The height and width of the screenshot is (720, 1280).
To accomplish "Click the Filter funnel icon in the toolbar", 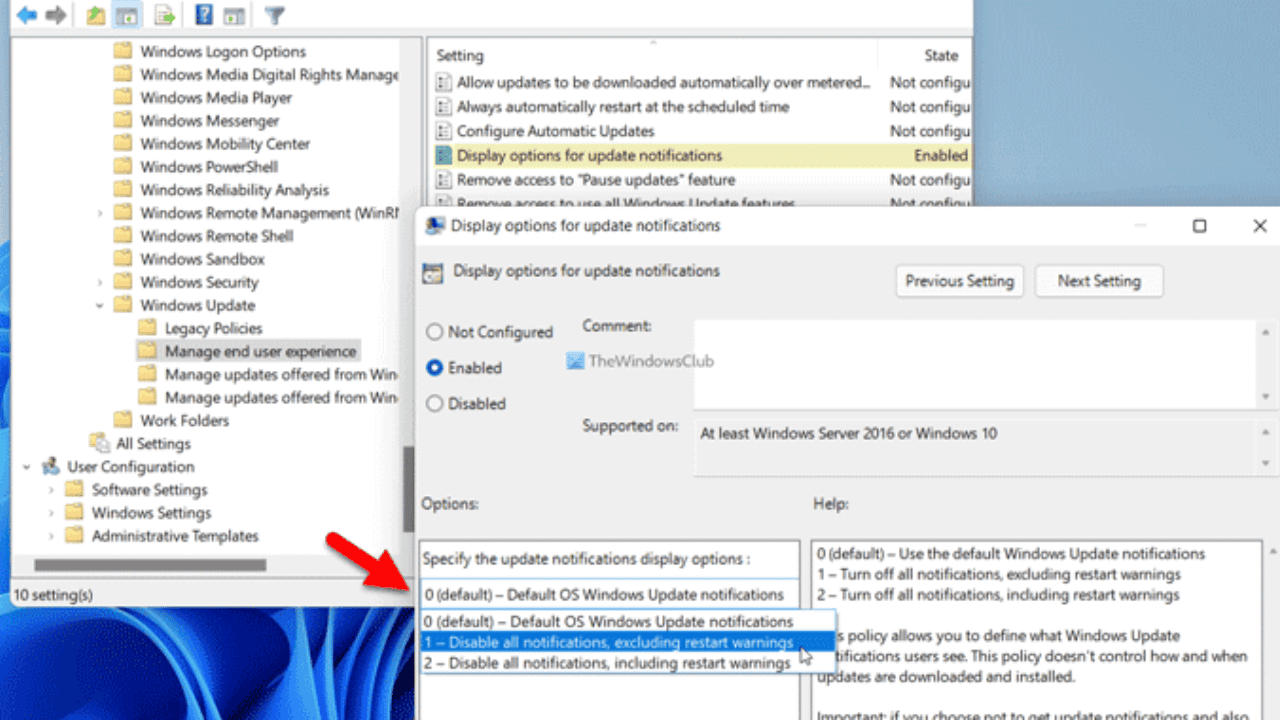I will 274,15.
